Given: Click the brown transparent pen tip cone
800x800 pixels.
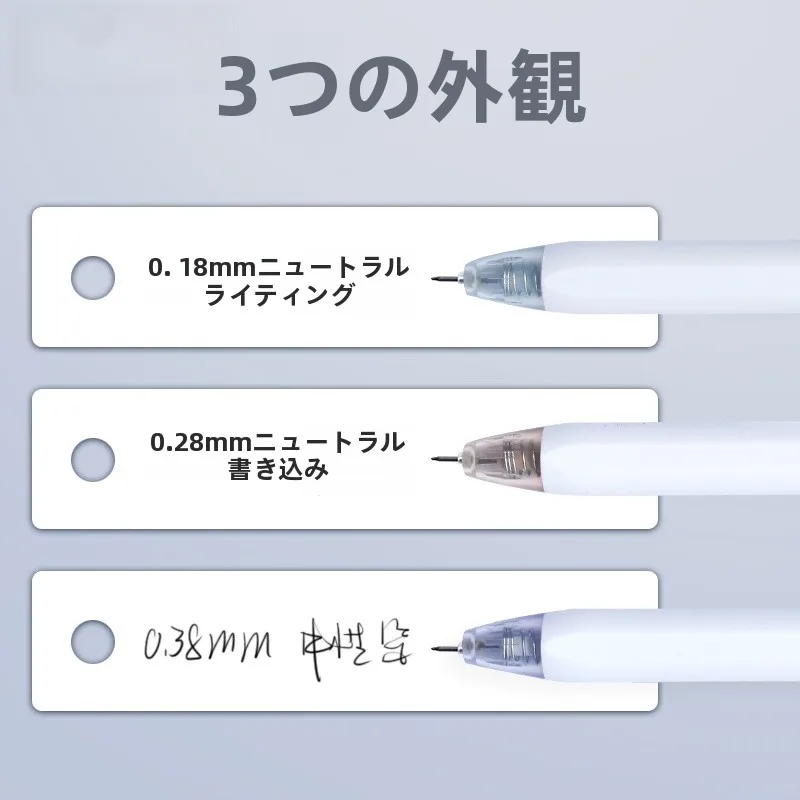Looking at the screenshot, I should pos(504,460).
